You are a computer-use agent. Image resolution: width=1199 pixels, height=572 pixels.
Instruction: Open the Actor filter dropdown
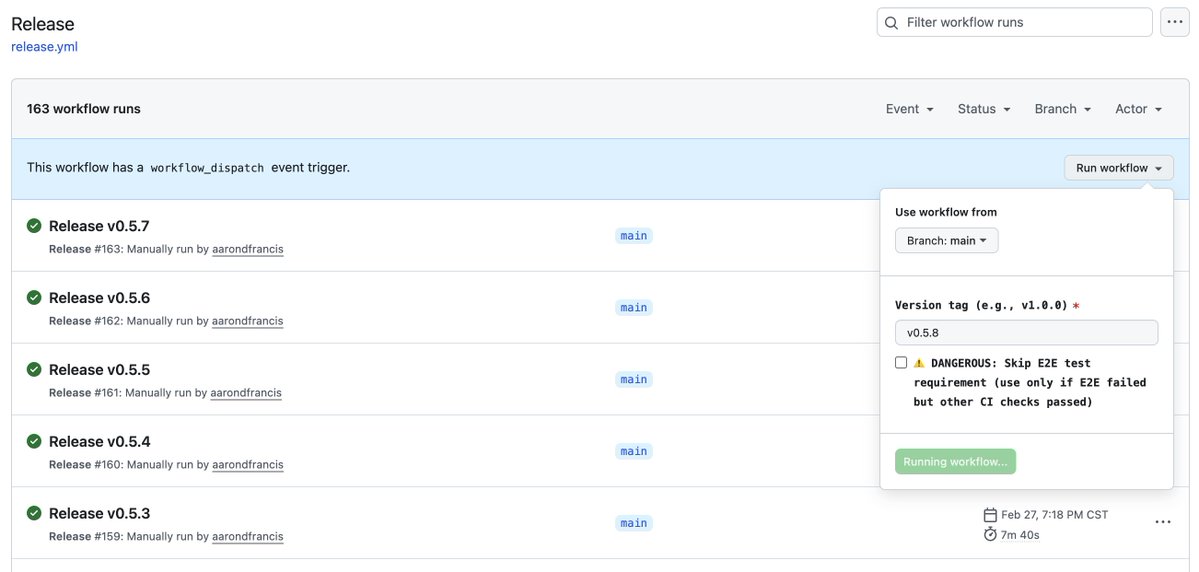pyautogui.click(x=1138, y=109)
